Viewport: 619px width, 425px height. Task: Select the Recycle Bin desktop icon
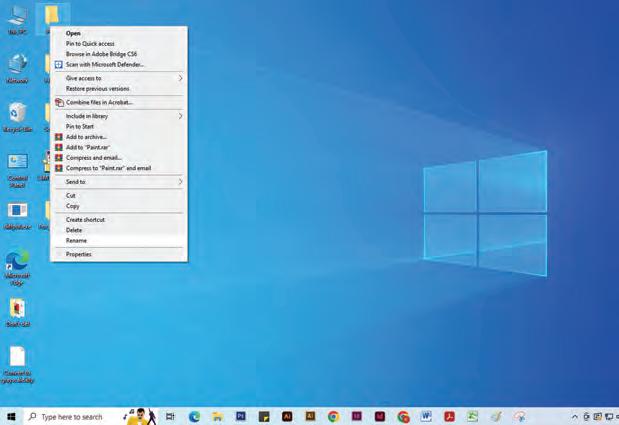click(17, 117)
